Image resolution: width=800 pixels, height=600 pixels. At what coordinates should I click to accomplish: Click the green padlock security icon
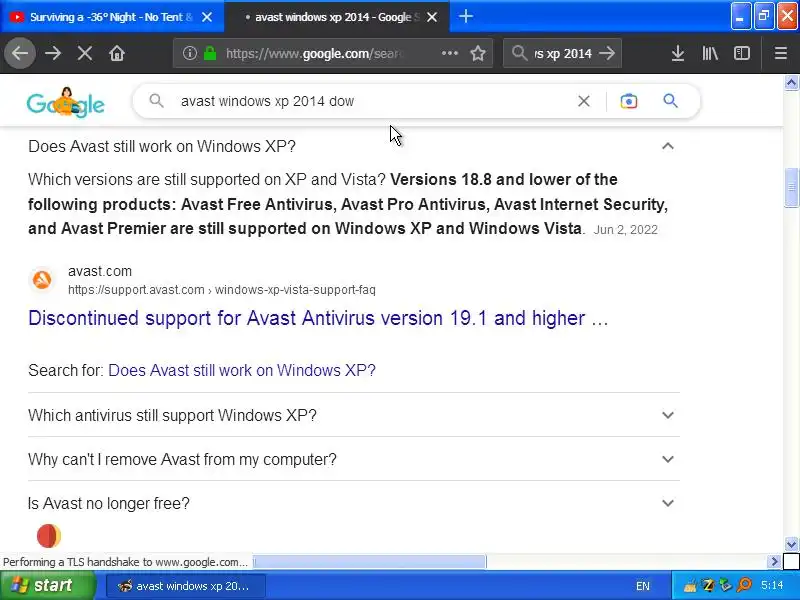[210, 53]
